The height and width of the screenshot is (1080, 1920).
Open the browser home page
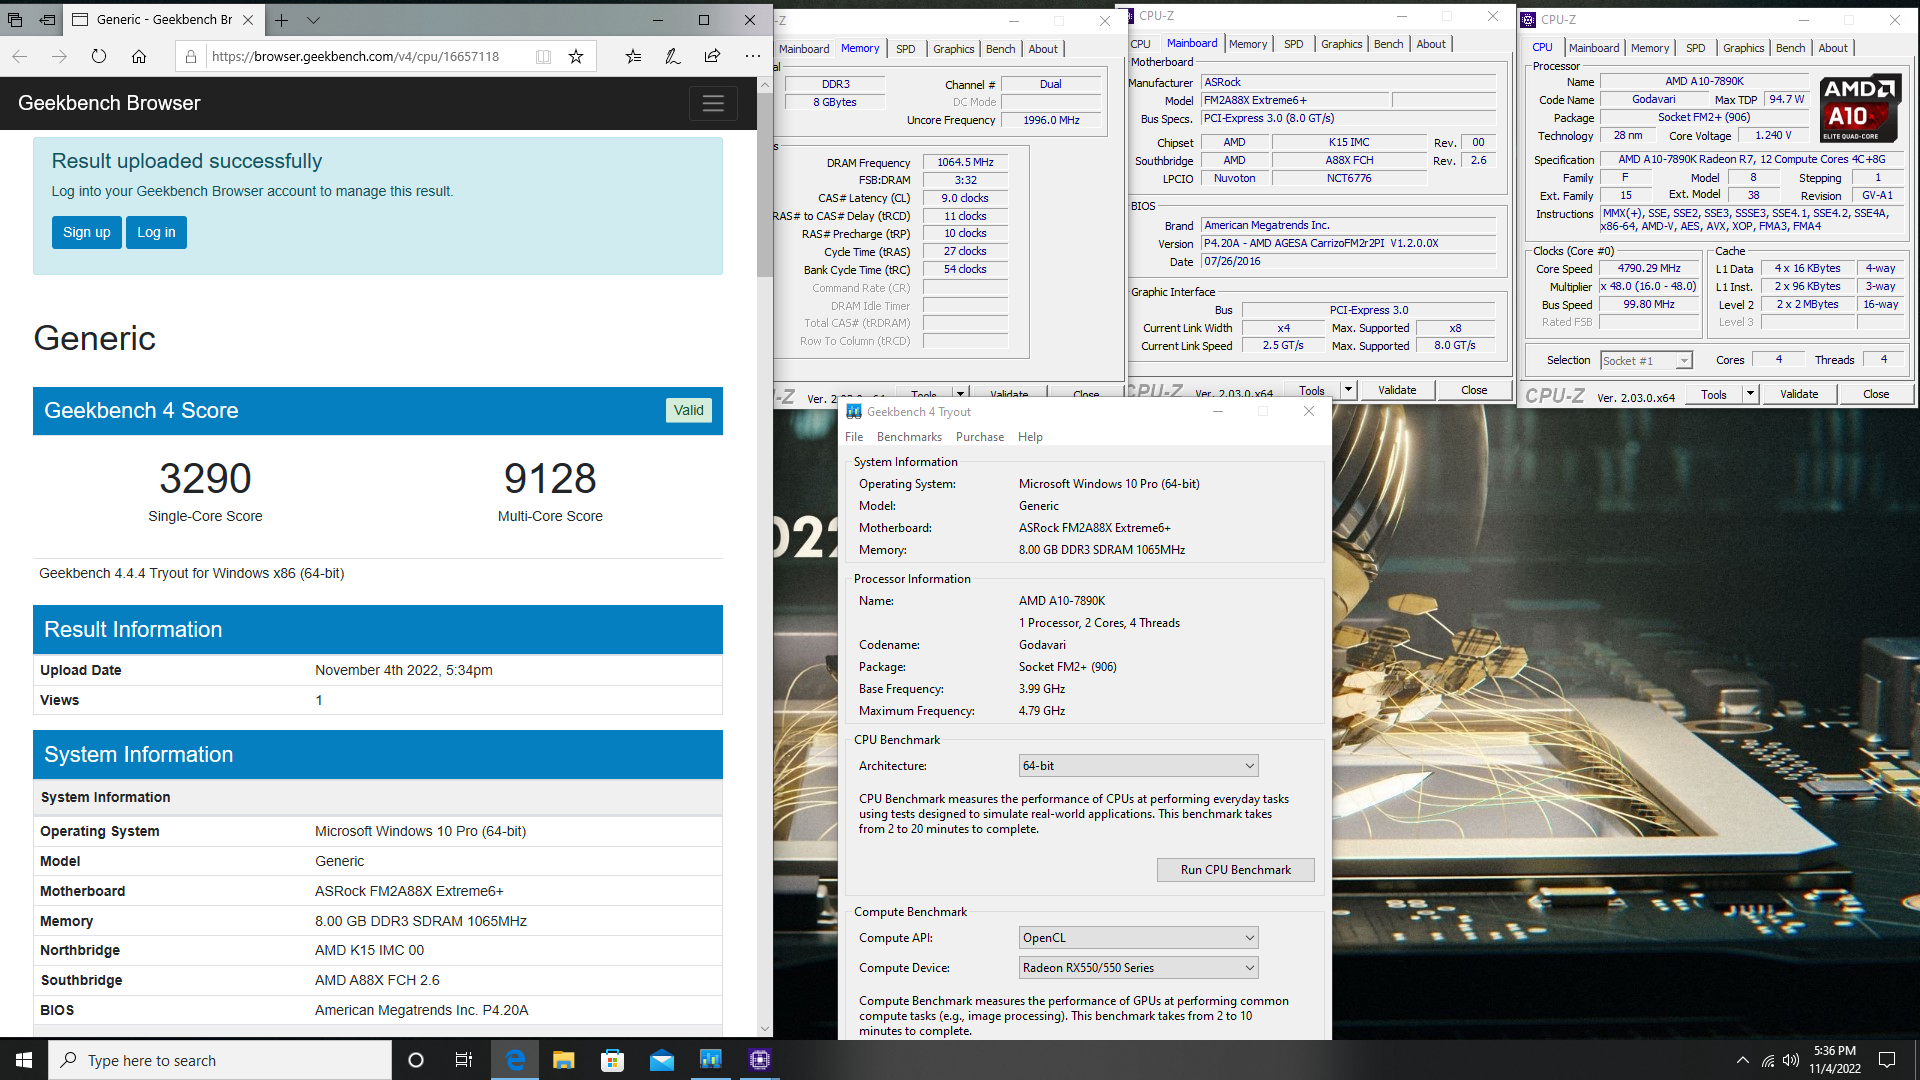[139, 56]
